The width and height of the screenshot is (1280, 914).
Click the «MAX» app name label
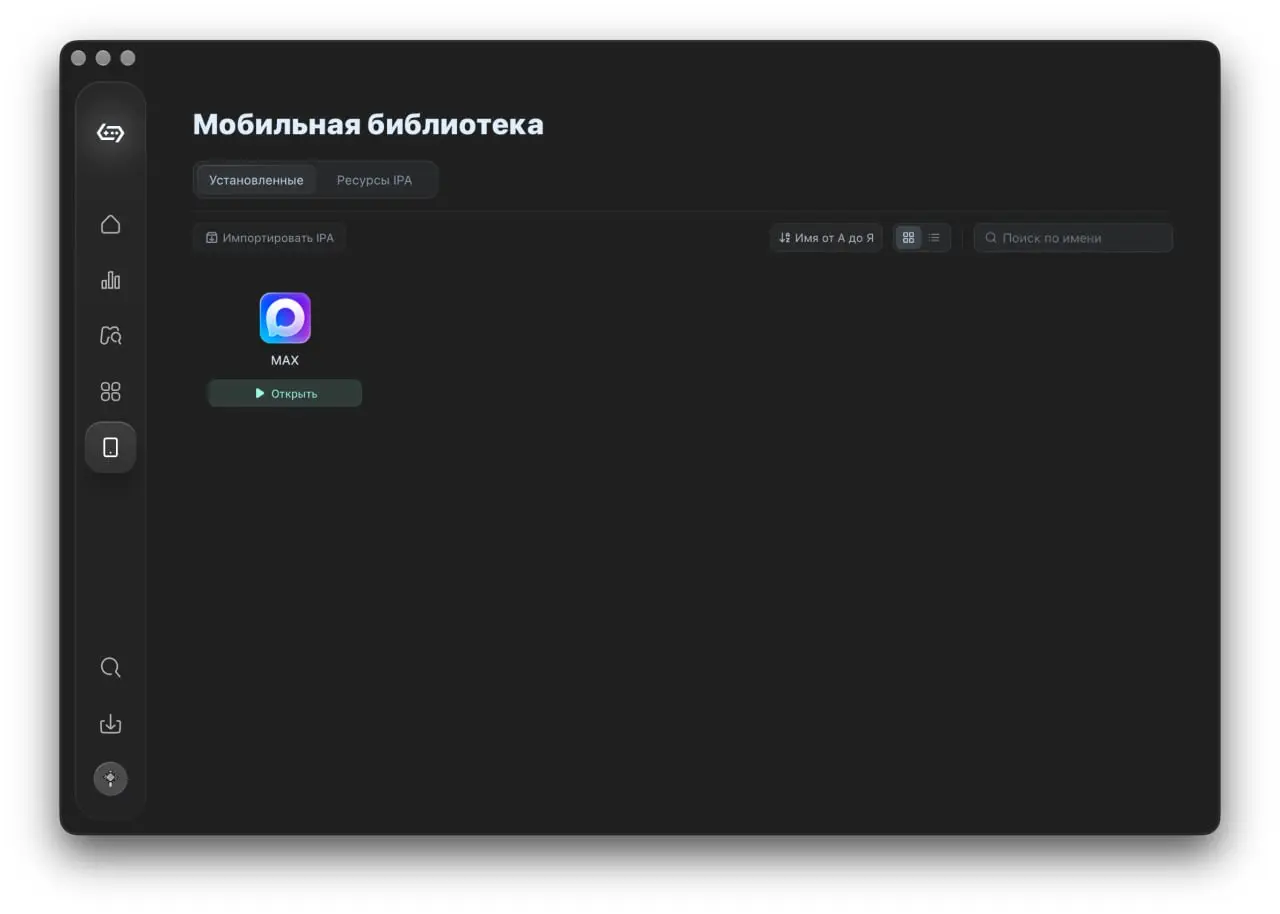[285, 360]
